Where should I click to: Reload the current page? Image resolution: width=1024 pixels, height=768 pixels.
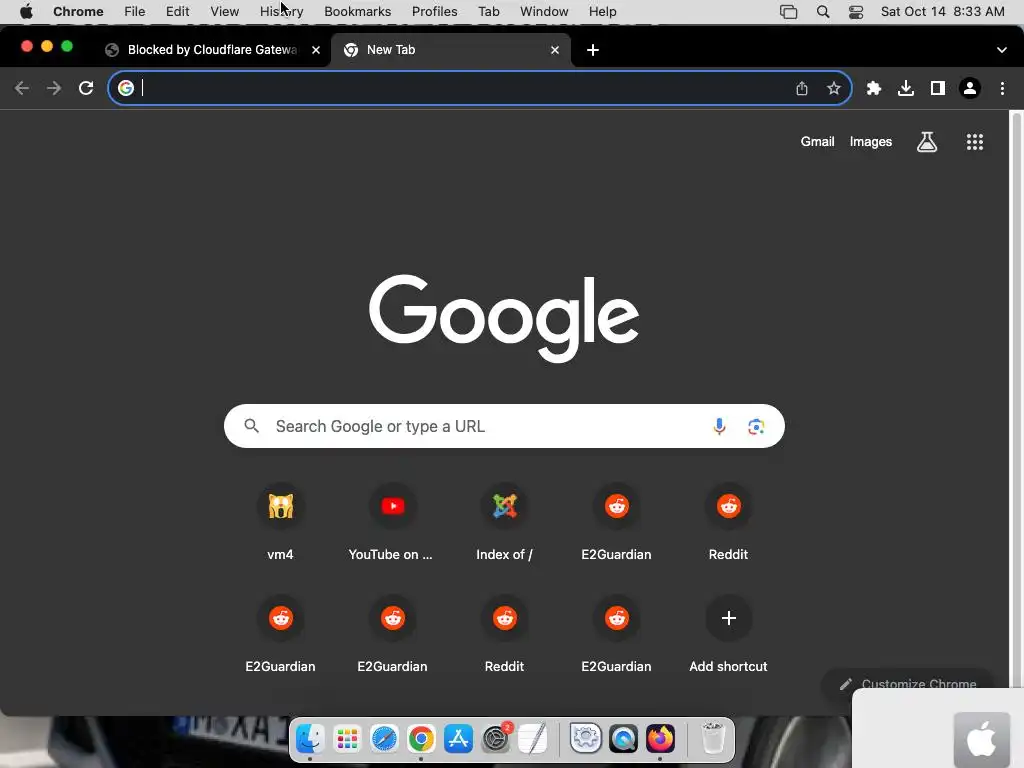tap(86, 88)
